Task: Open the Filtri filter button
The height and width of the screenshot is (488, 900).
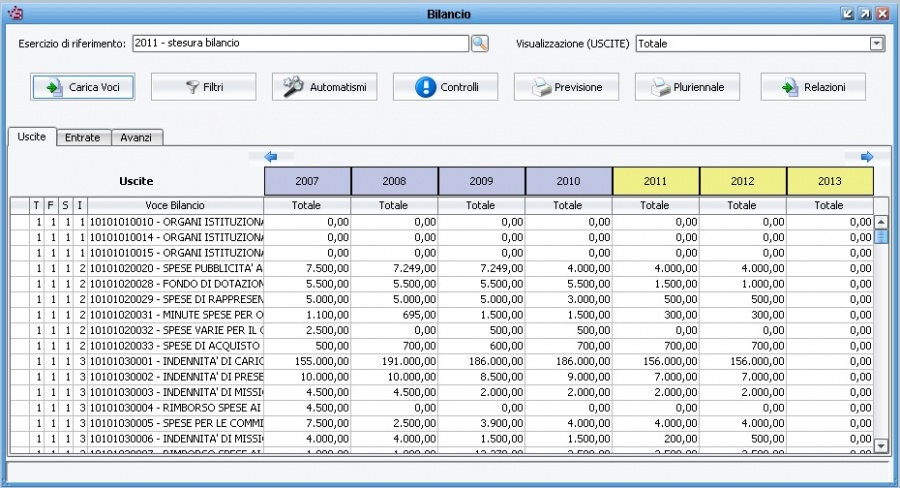Action: pos(204,88)
